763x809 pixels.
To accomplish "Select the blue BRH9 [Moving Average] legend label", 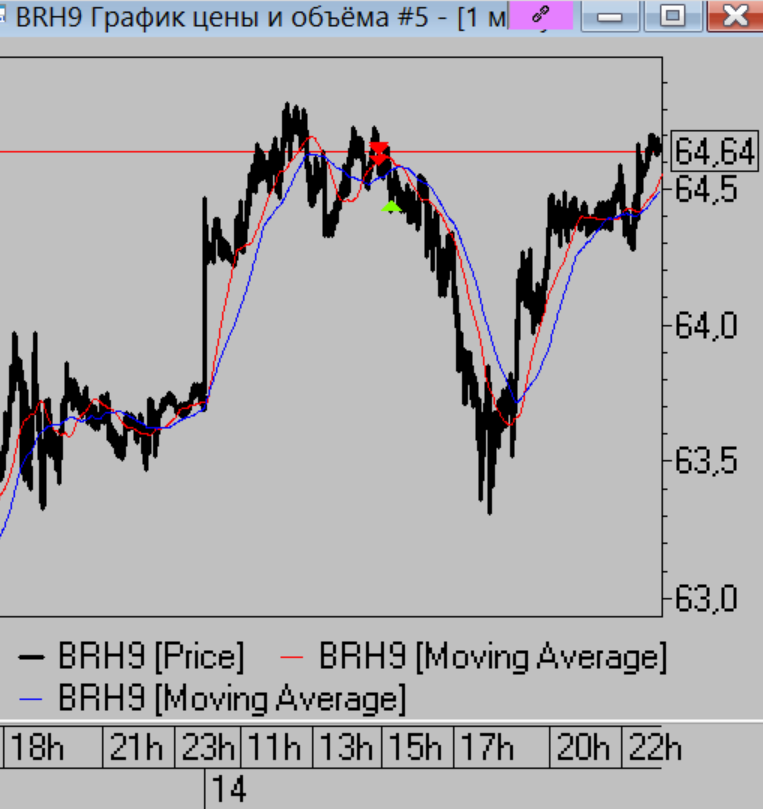I will [x=232, y=696].
